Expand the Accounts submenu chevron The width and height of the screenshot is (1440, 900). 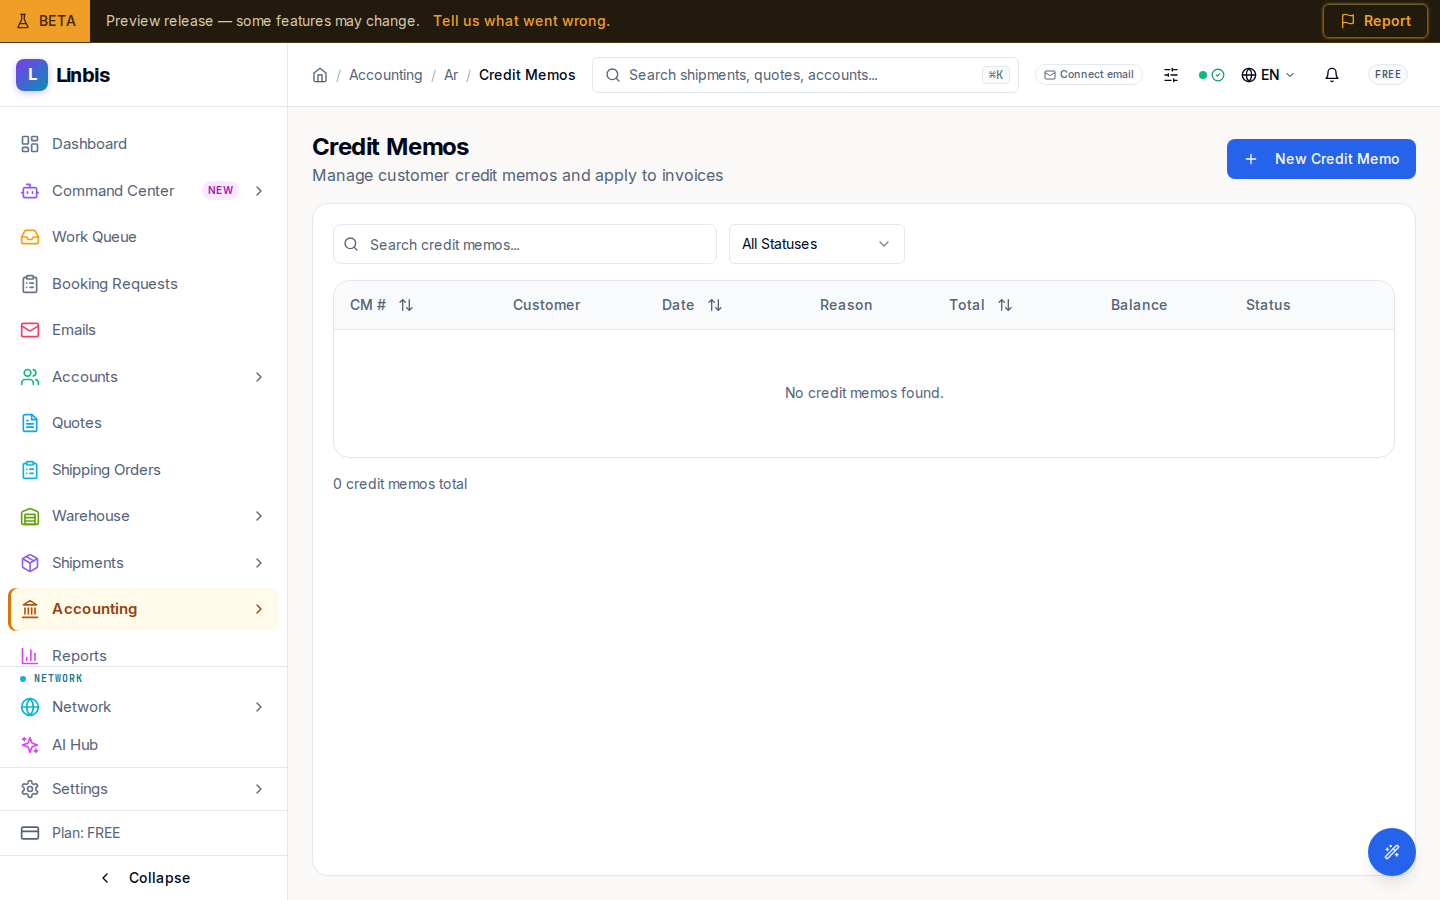click(259, 377)
